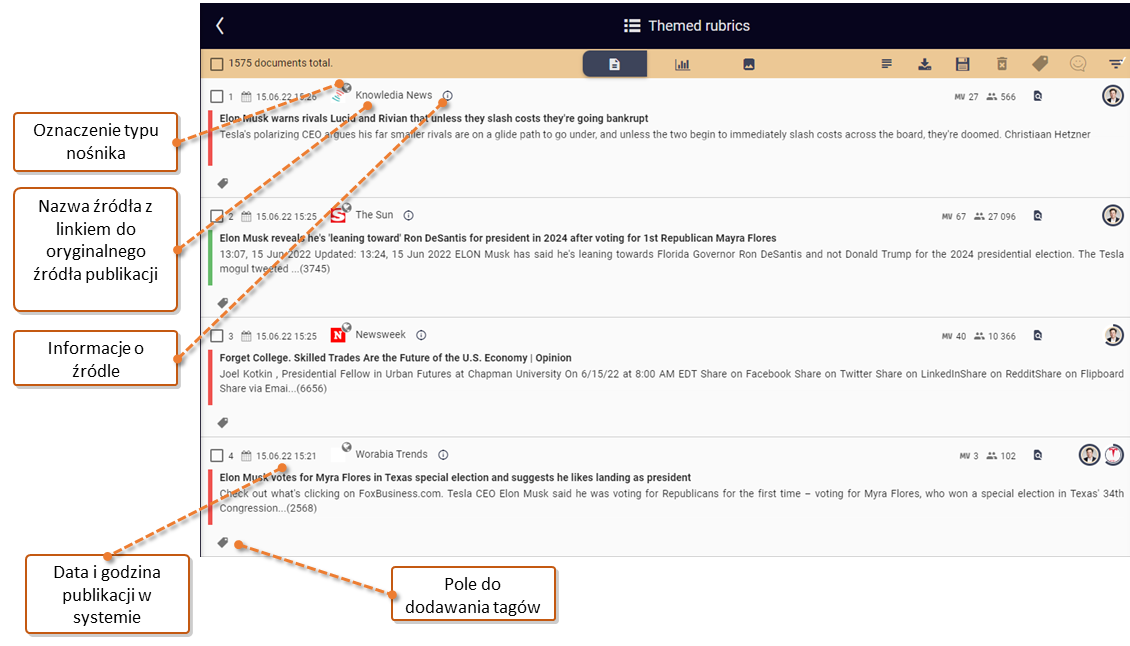Show source info next to The Sun
This screenshot has height=646, width=1130.
click(409, 216)
